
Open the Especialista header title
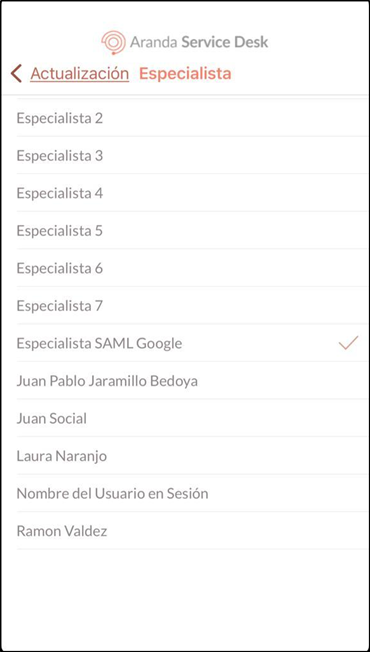tap(185, 74)
